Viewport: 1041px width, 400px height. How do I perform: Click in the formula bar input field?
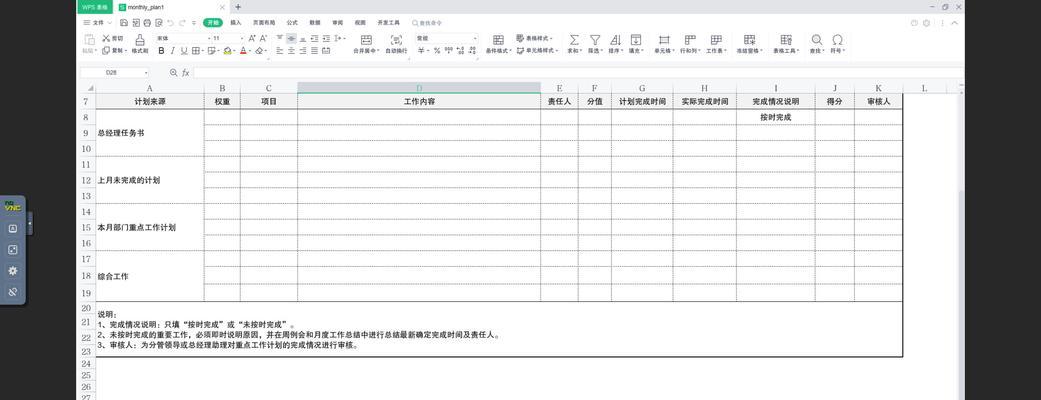click(578, 72)
